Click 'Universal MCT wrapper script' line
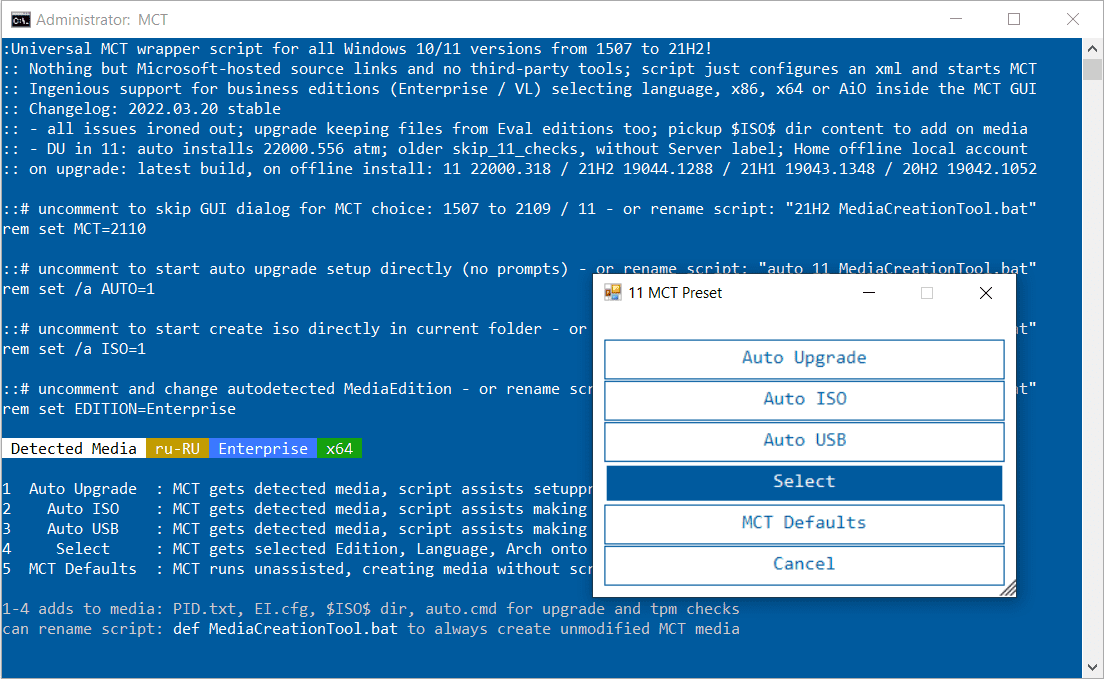Screen dimensions: 1104x679 [357, 49]
